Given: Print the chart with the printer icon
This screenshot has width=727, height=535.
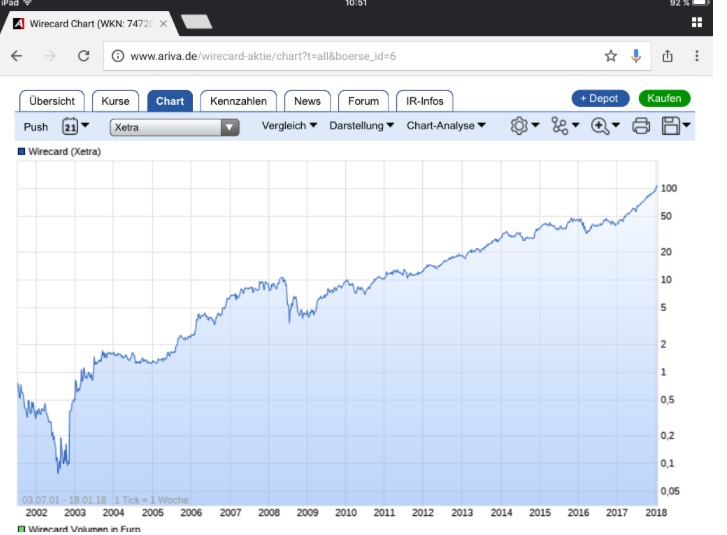Looking at the screenshot, I should pyautogui.click(x=641, y=126).
